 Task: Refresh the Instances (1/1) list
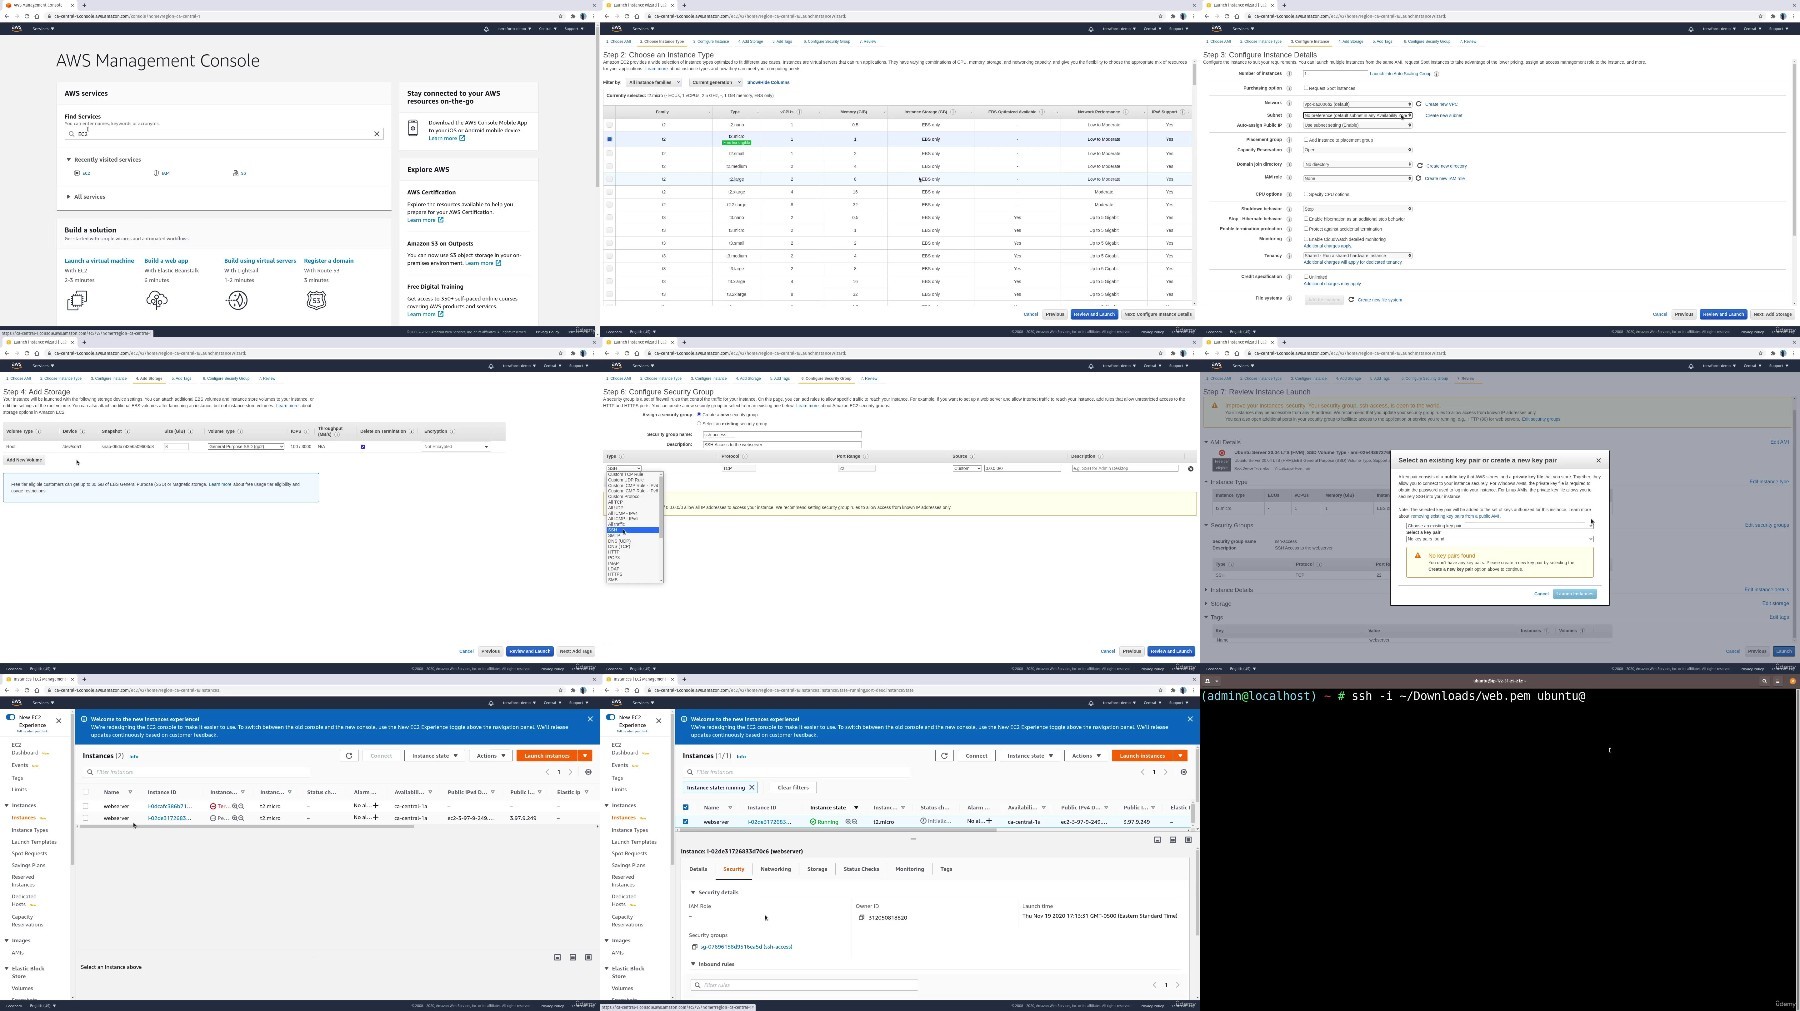coord(944,755)
